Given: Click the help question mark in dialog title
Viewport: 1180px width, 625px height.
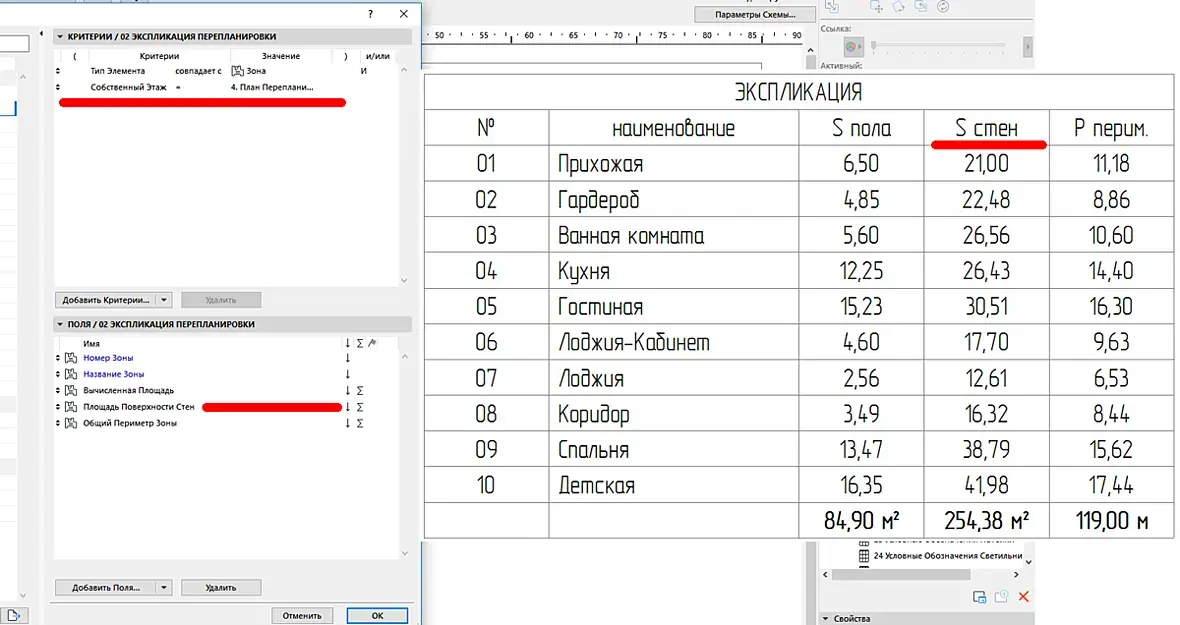Looking at the screenshot, I should coord(370,14).
